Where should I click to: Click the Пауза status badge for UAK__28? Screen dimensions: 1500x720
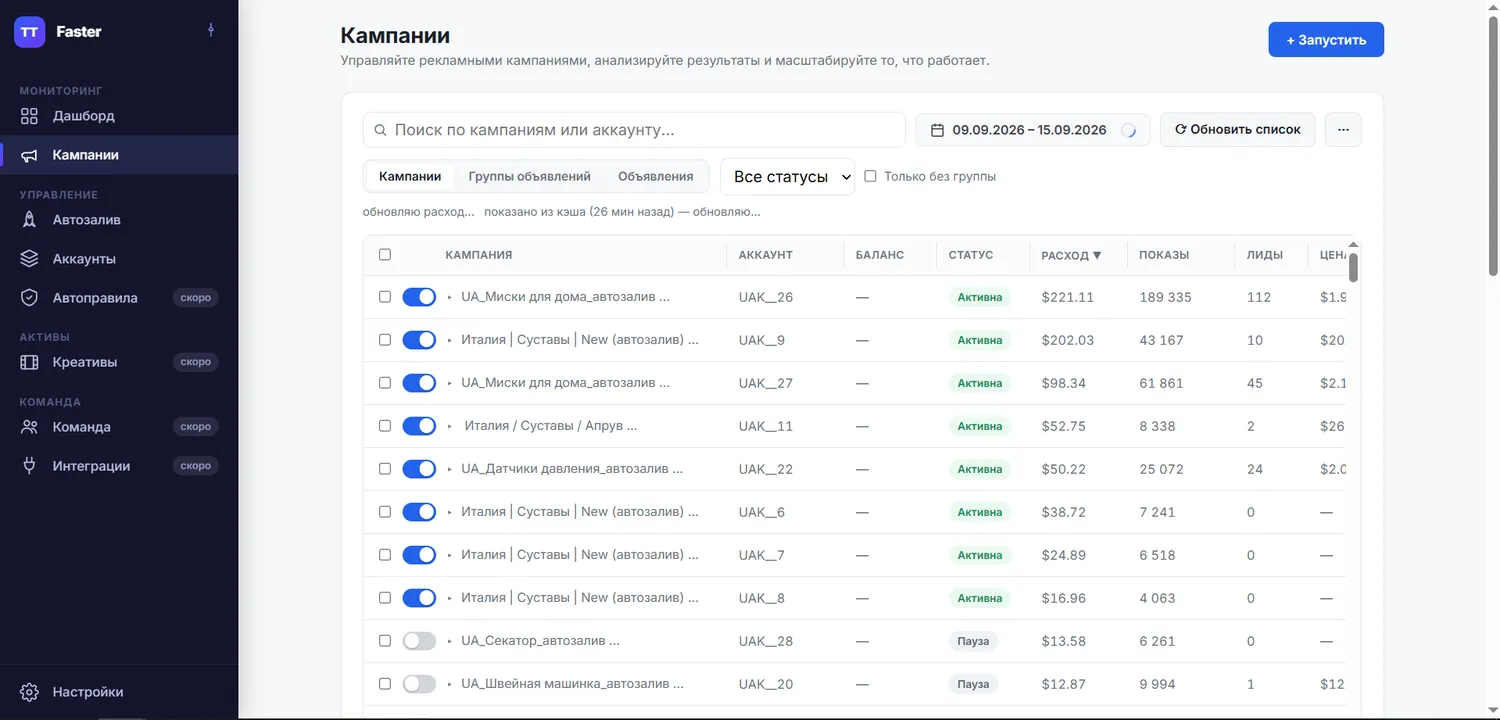pos(973,641)
